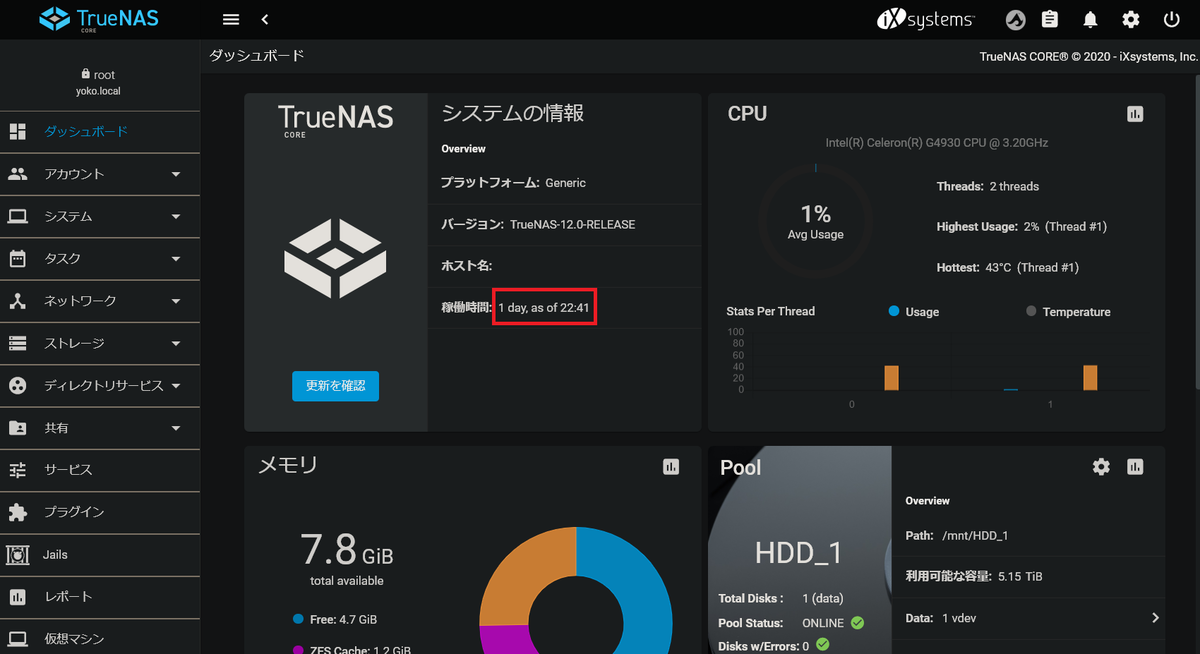Open CPU reports chart icon
The image size is (1200, 654).
(1134, 114)
